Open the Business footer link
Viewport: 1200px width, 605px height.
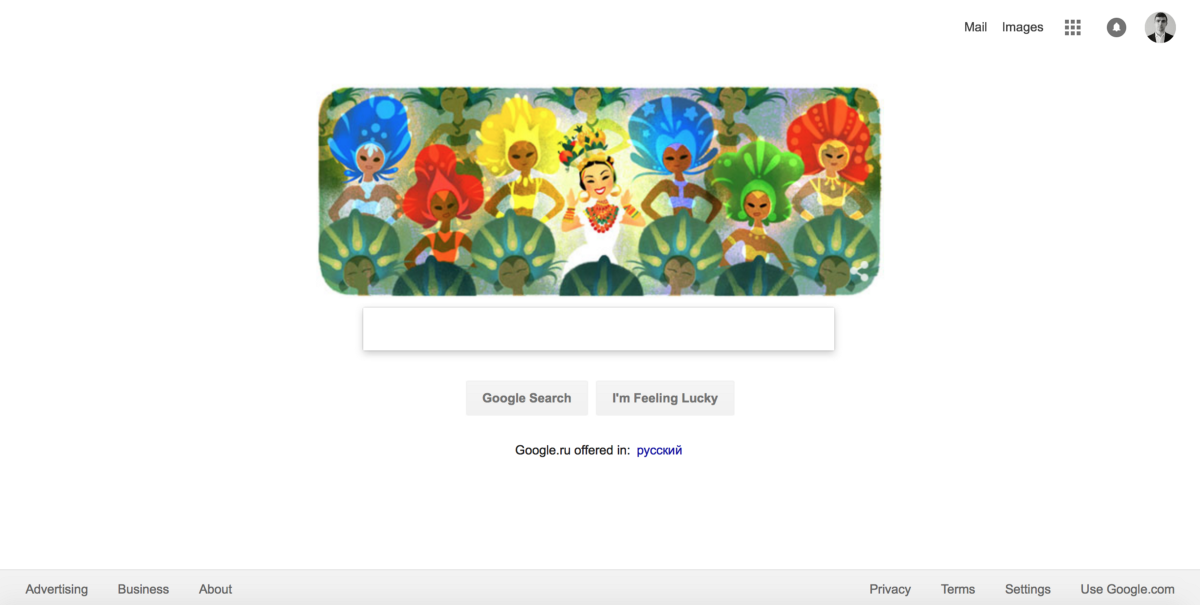click(x=143, y=589)
